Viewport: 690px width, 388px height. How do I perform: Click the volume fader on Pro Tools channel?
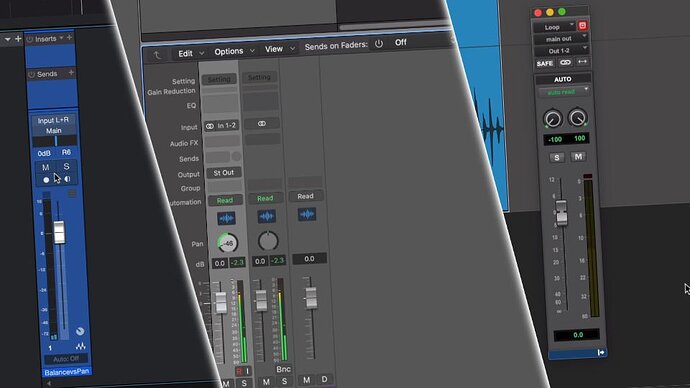(561, 212)
